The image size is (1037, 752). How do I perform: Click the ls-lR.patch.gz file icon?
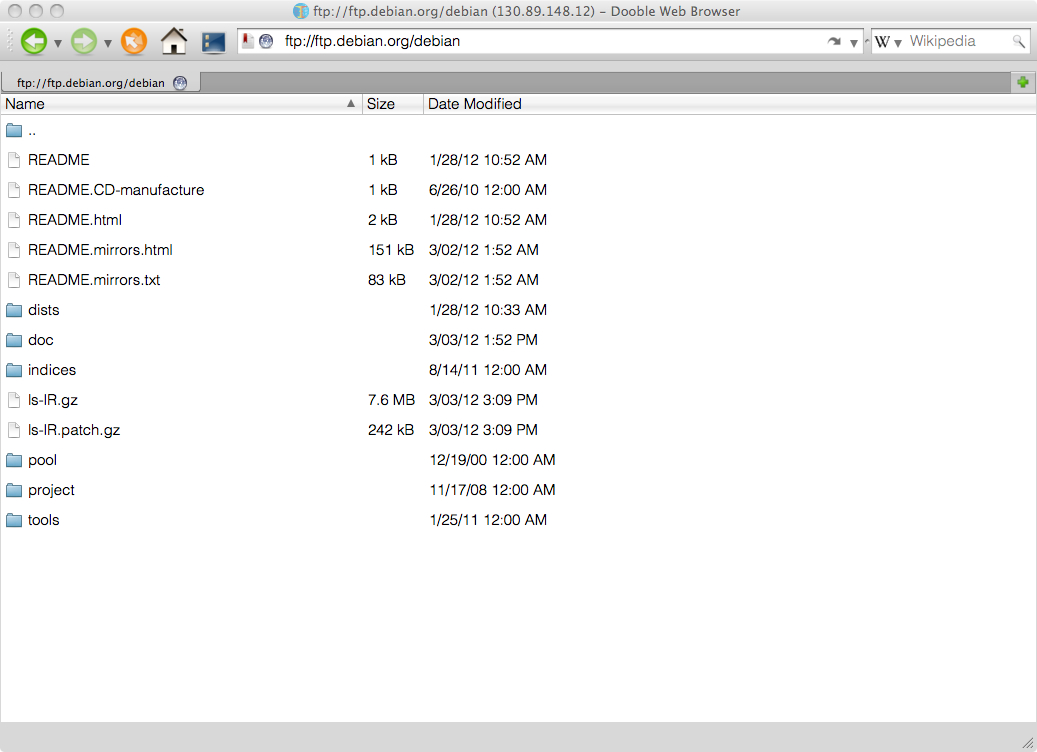click(14, 430)
